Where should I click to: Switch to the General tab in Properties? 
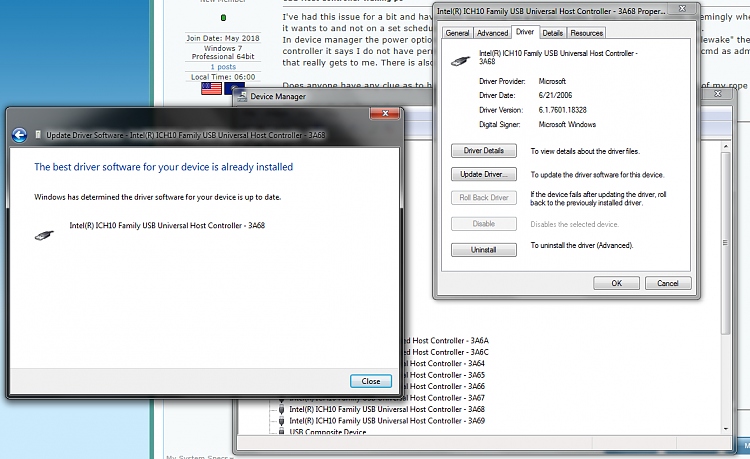[x=457, y=33]
